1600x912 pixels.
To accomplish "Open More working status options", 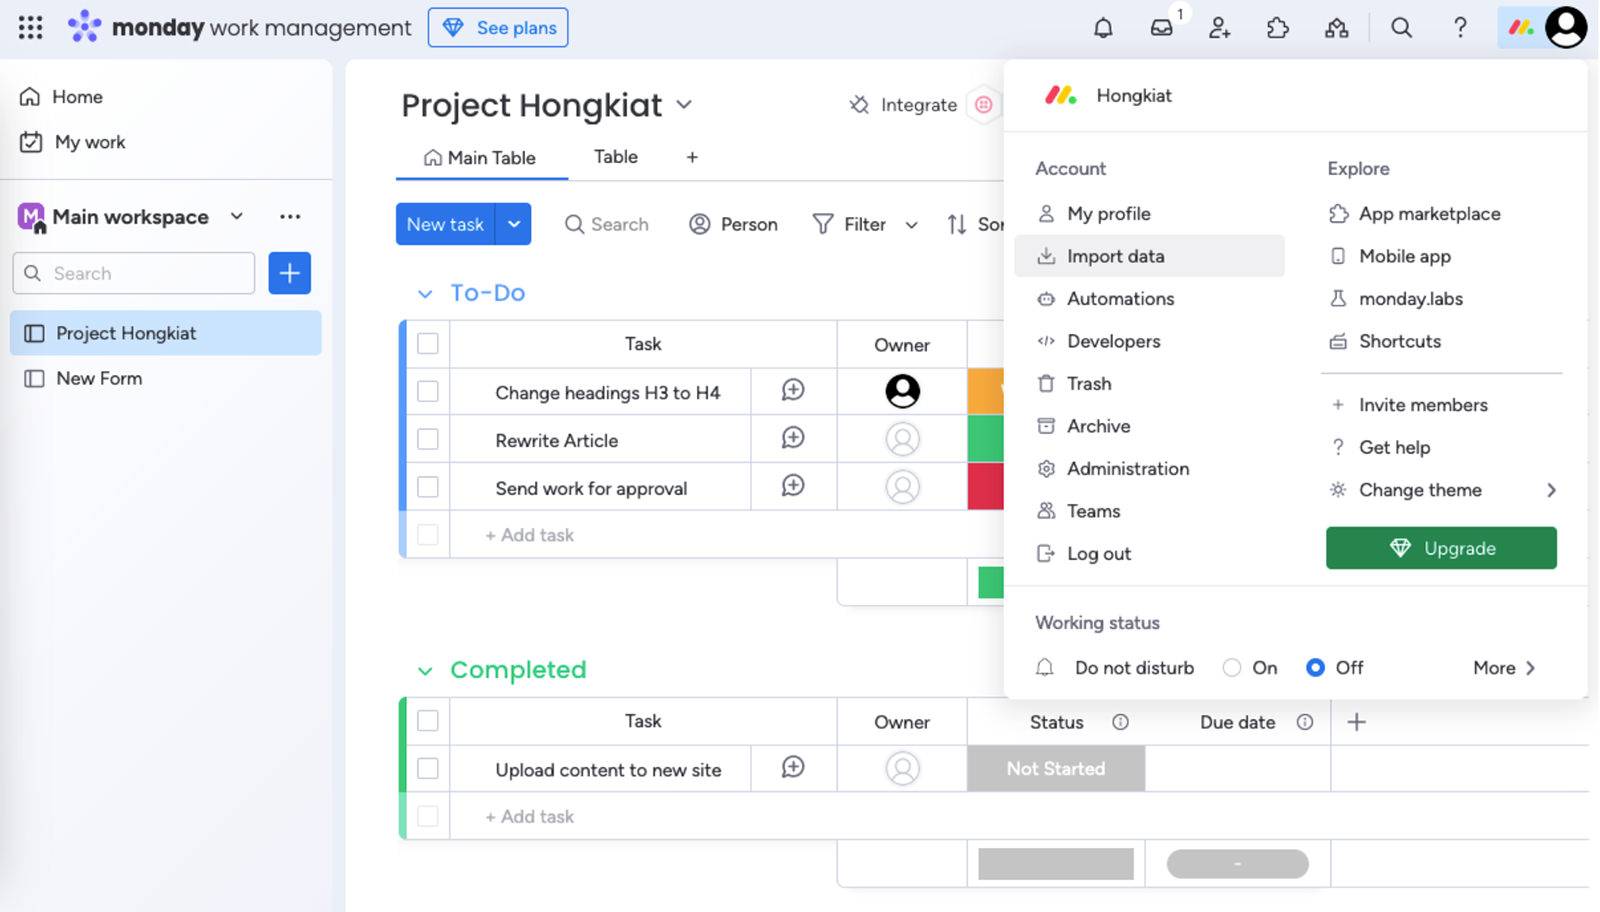I will pos(1504,667).
